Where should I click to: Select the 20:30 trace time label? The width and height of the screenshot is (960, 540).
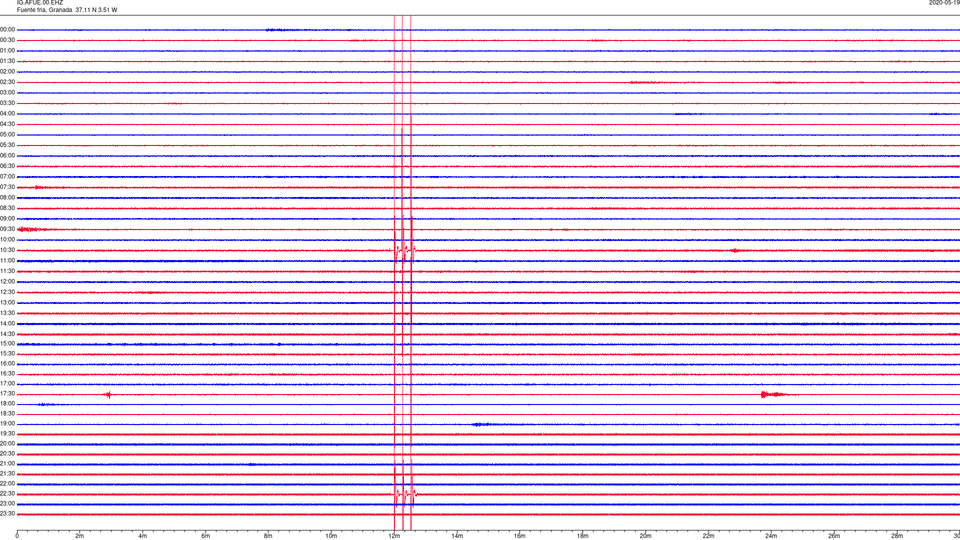8,454
